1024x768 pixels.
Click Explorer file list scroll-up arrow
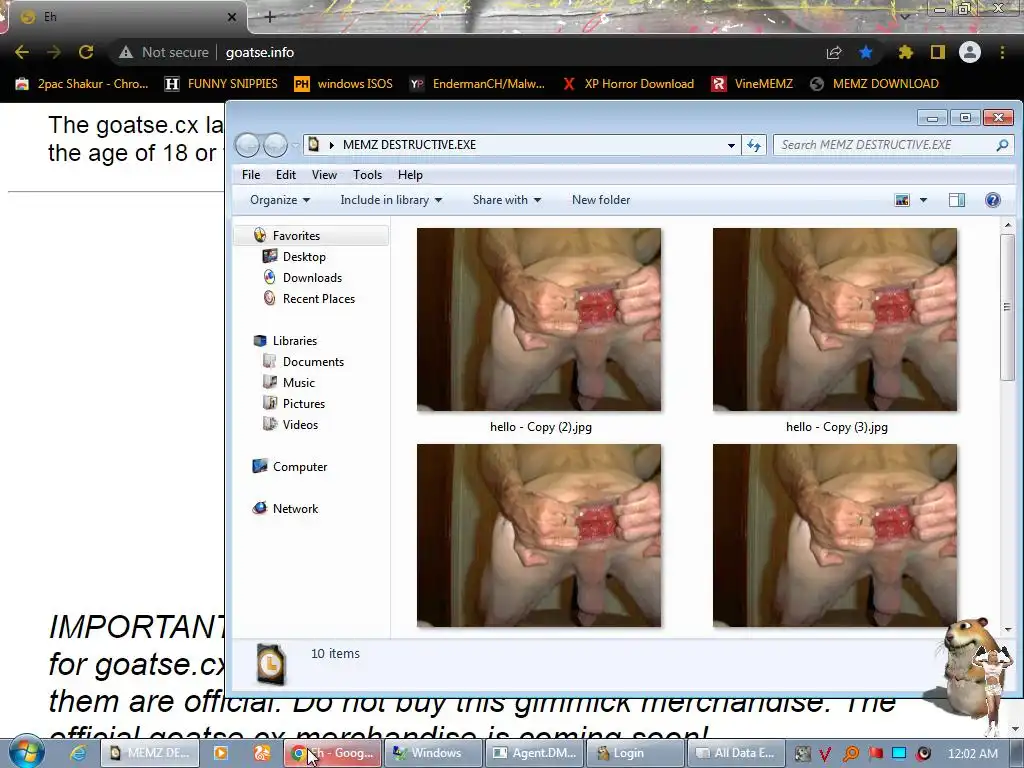coord(1008,225)
